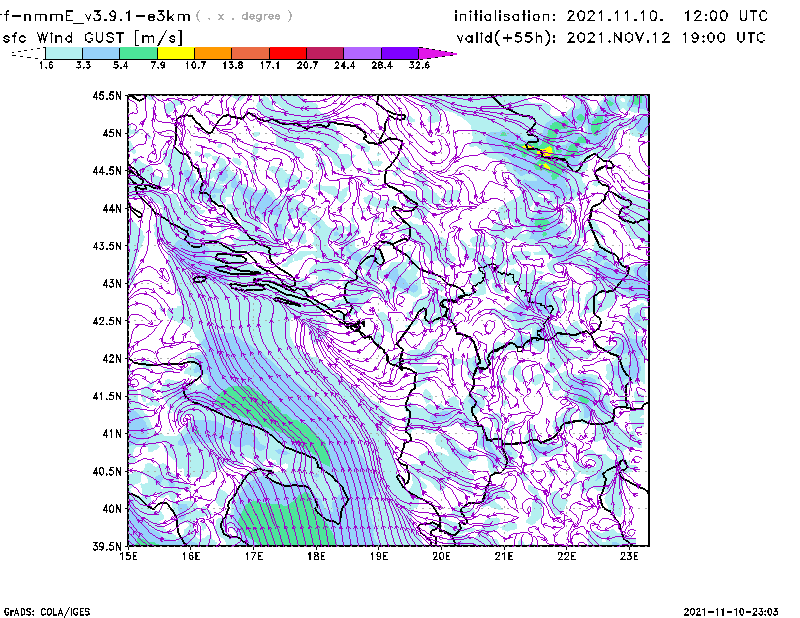
Task: Click the 'valid(+55h):' label
Action: coord(507,38)
